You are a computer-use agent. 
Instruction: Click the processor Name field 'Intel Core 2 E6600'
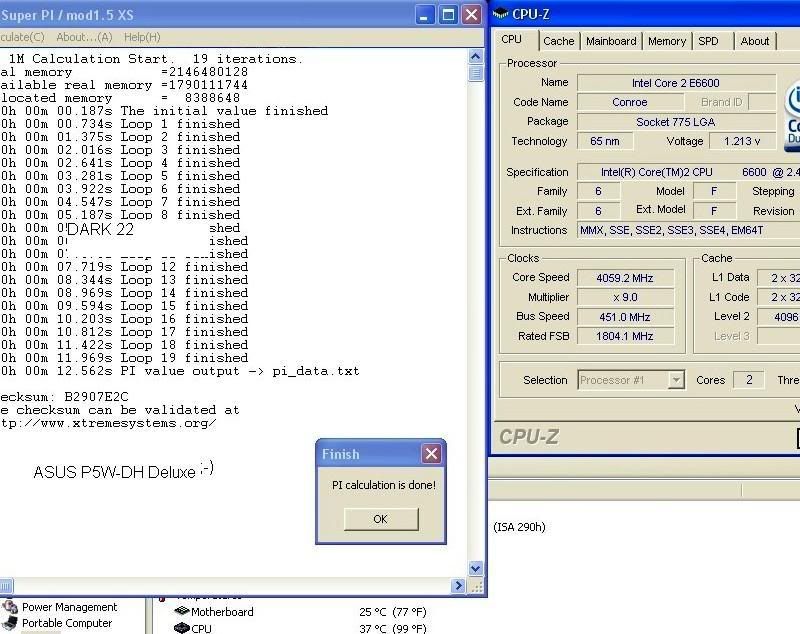(x=676, y=83)
